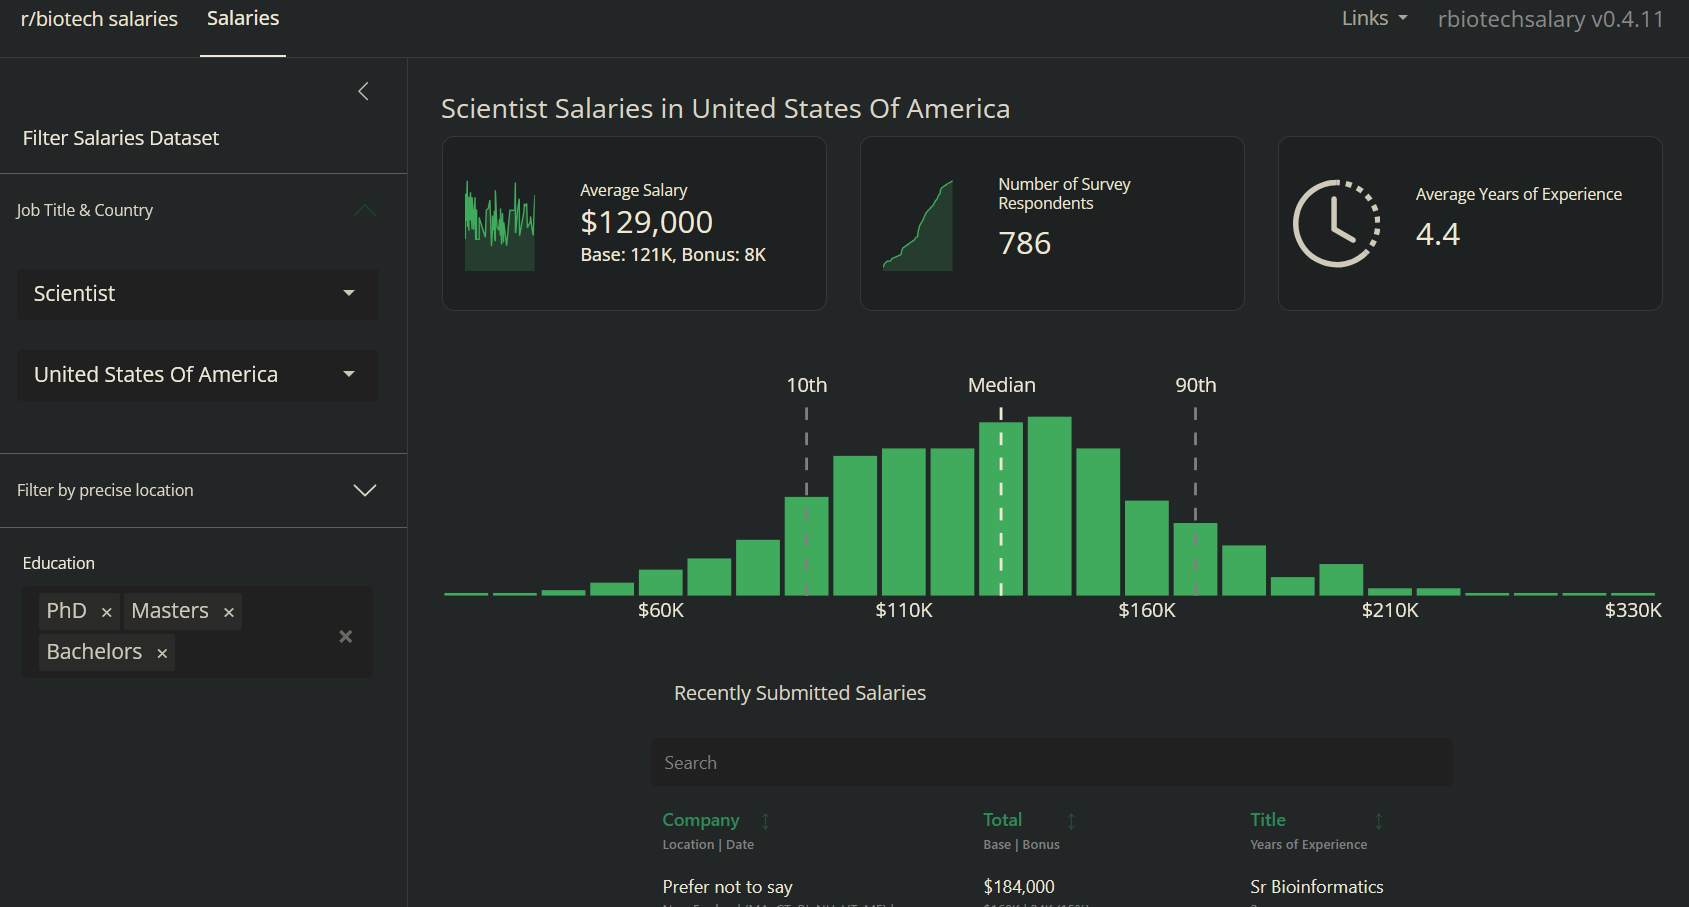Click the tallest histogram bar right of the median
The width and height of the screenshot is (1689, 907).
click(x=1049, y=506)
